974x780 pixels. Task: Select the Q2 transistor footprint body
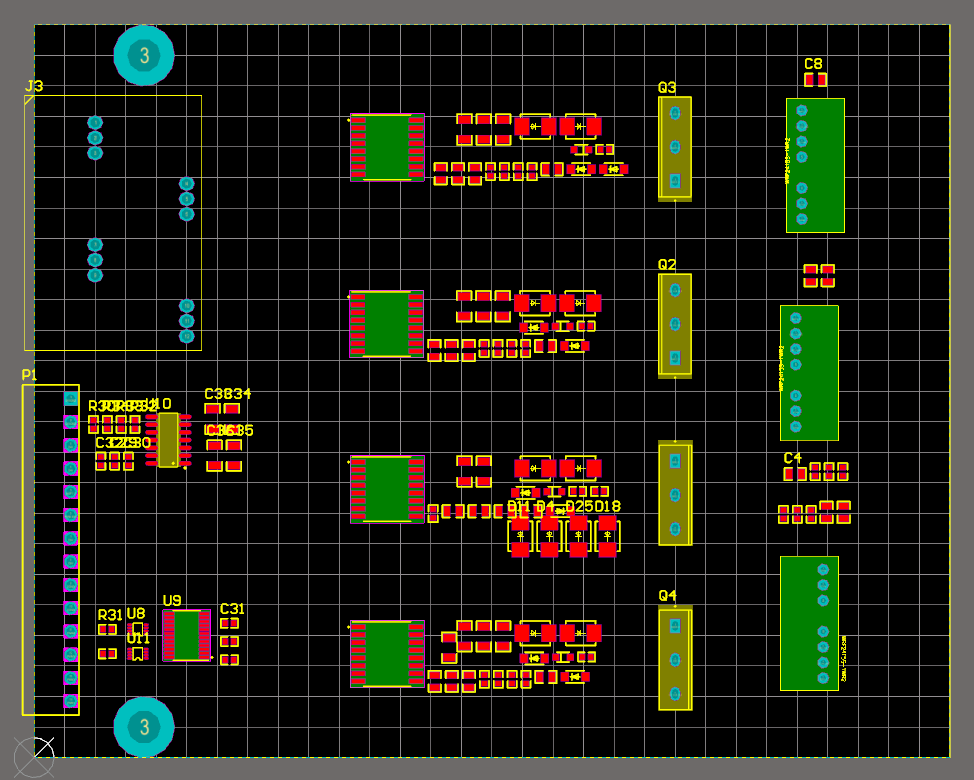(675, 325)
